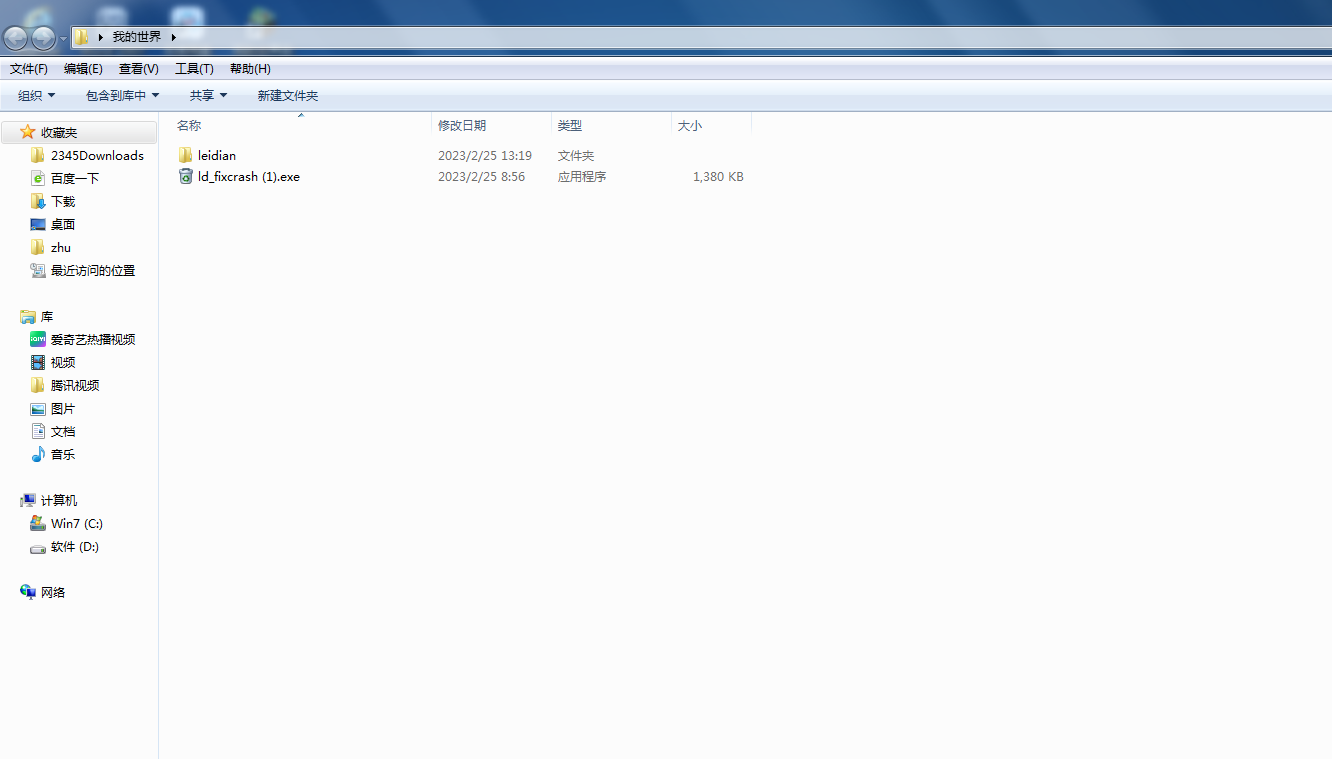The height and width of the screenshot is (759, 1332).
Task: Select the leidian folder icon
Action: pos(186,156)
